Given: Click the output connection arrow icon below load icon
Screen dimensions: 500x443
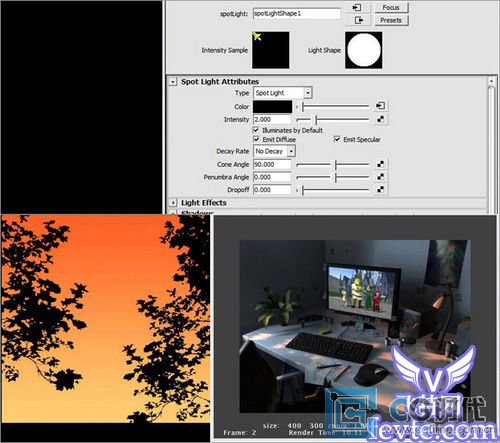Looking at the screenshot, I should tap(358, 20).
